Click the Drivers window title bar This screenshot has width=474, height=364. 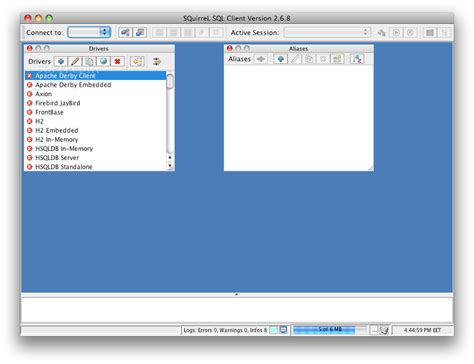point(99,49)
